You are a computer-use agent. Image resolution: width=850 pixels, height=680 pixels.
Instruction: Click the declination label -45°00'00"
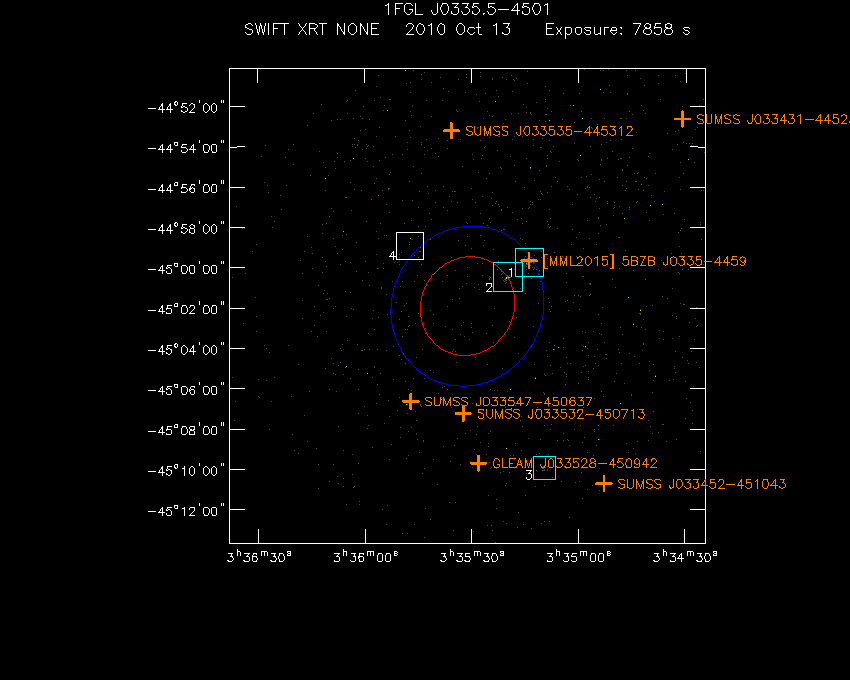pos(186,269)
